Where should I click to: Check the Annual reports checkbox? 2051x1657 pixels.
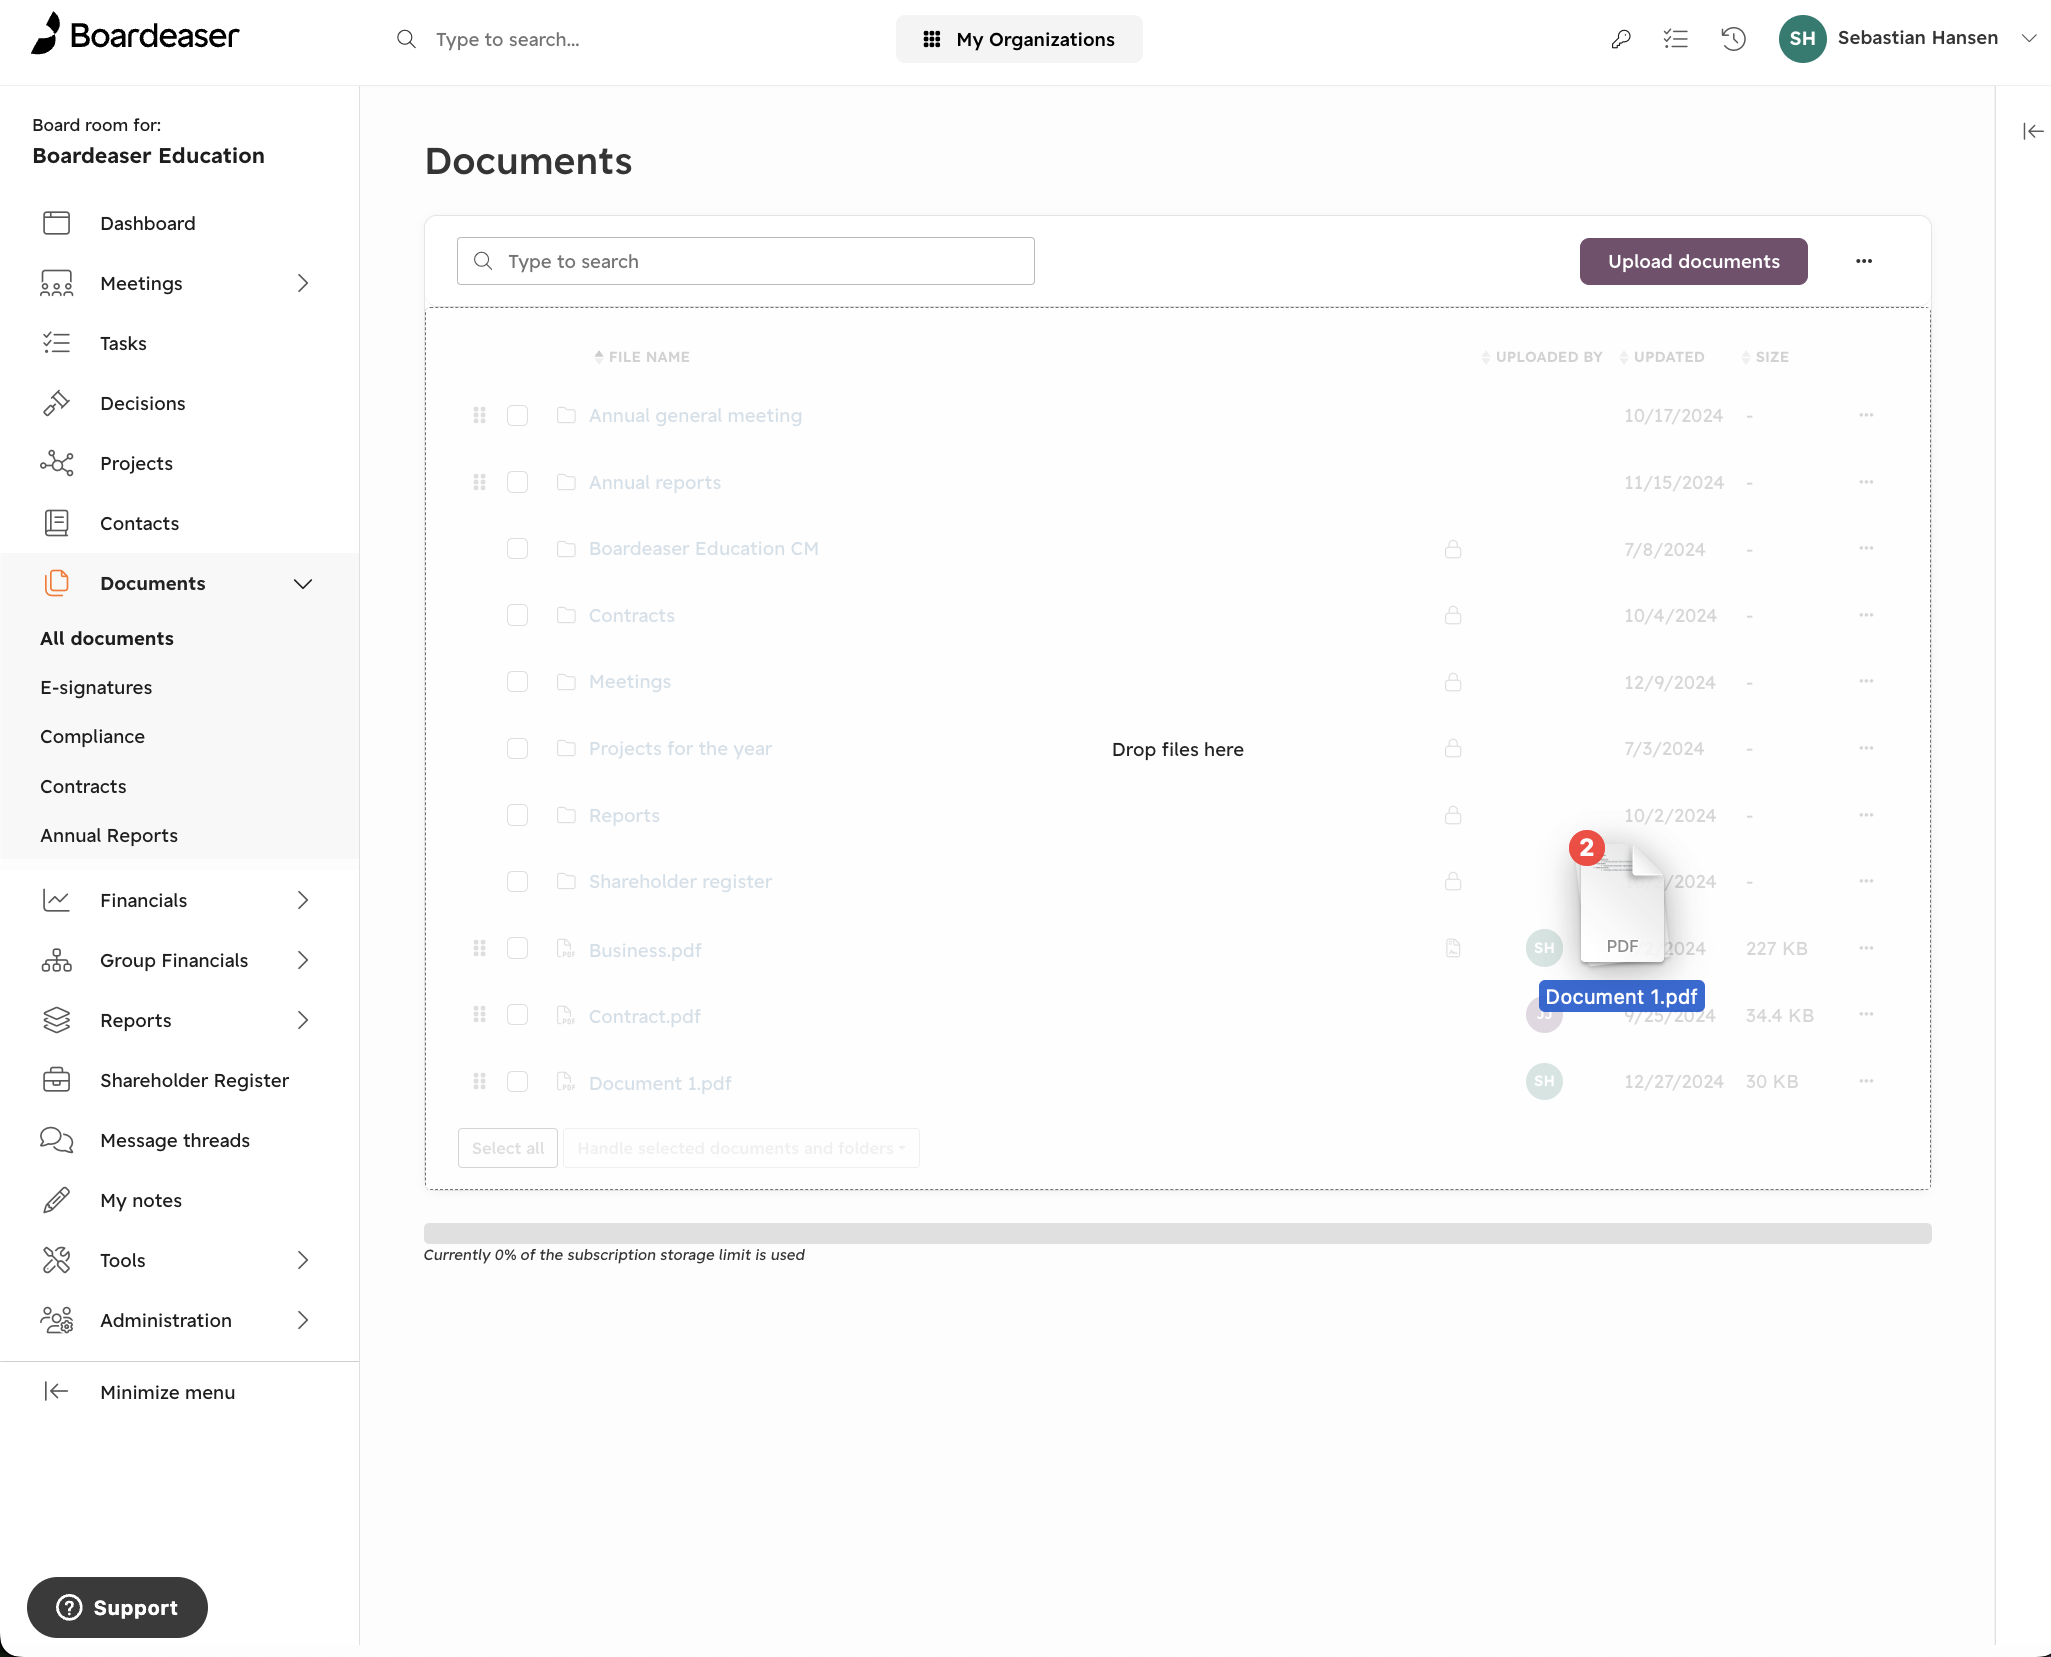pyautogui.click(x=517, y=482)
